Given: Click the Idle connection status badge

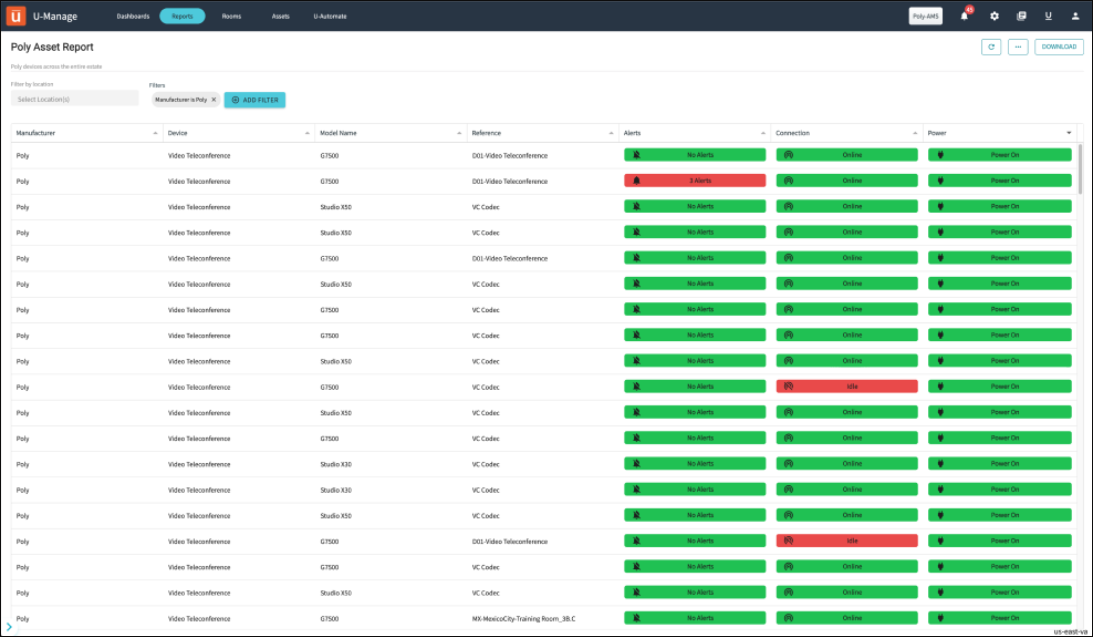Looking at the screenshot, I should click(846, 386).
